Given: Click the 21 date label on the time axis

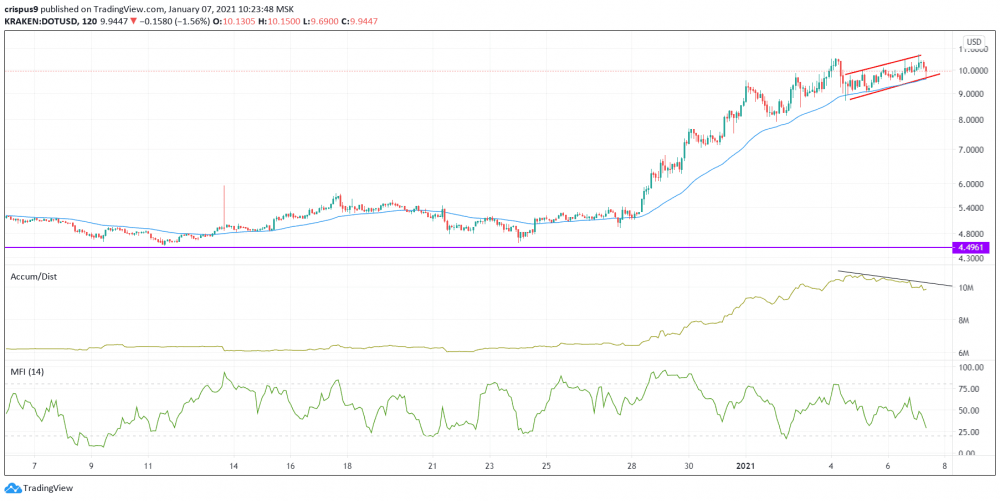Looking at the screenshot, I should click(432, 467).
